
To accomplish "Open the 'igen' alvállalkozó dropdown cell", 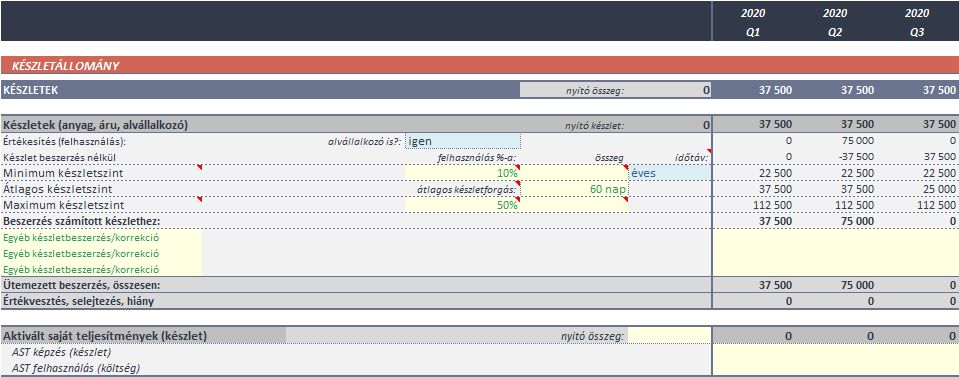I will pyautogui.click(x=463, y=141).
